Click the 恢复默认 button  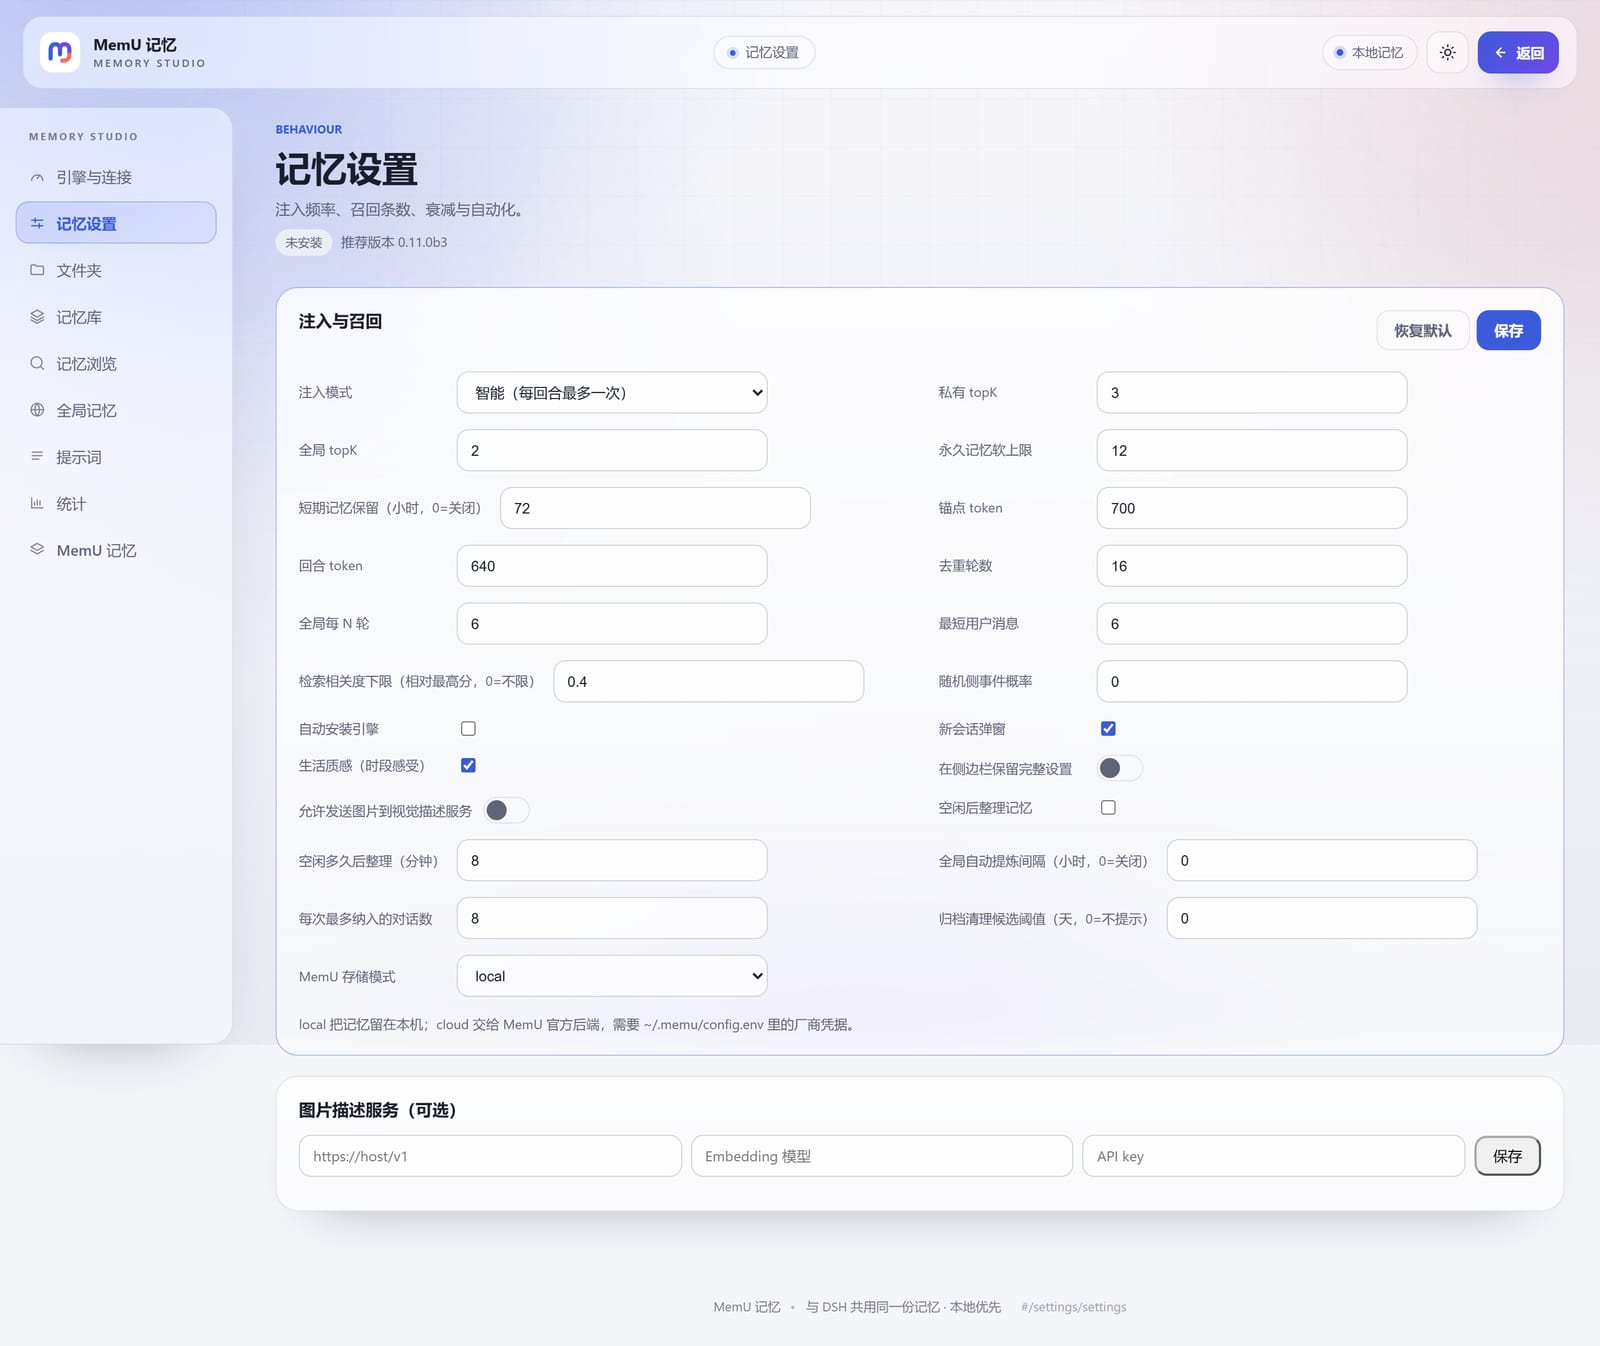(x=1423, y=331)
